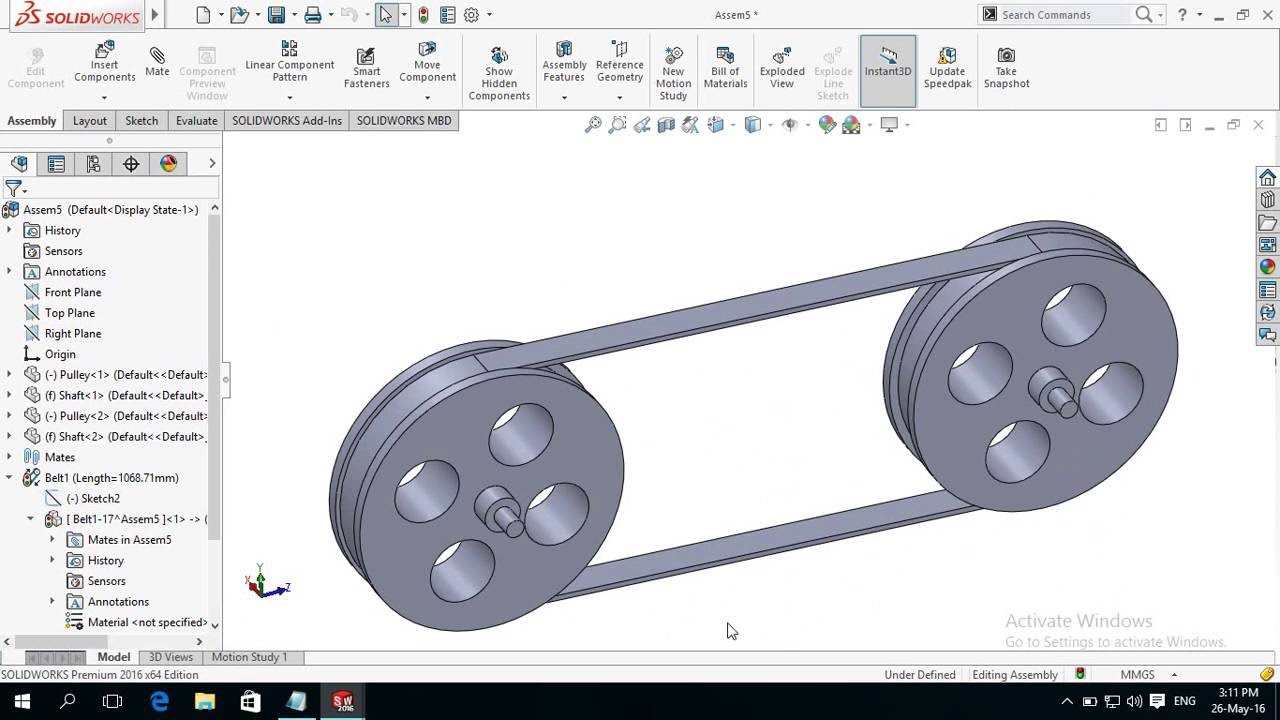Toggle Show Hidden Components

[x=499, y=65]
